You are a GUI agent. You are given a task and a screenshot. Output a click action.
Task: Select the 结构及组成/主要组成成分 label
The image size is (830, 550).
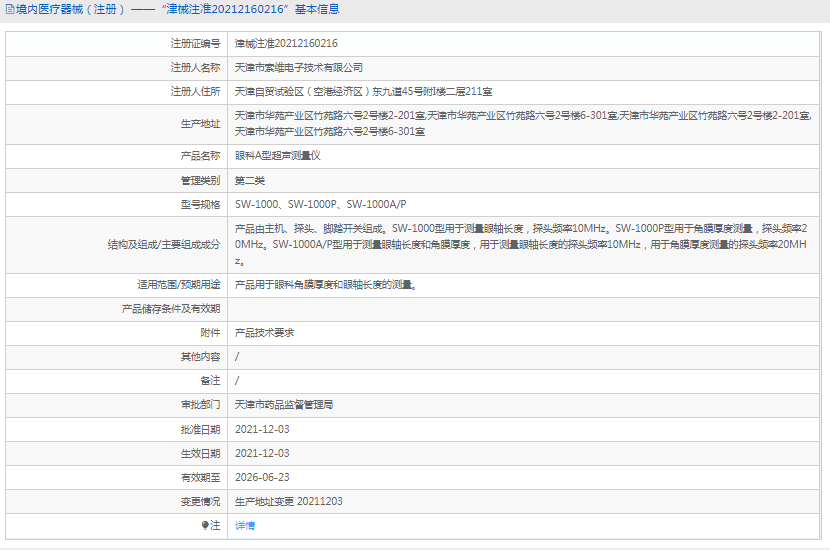(x=164, y=245)
